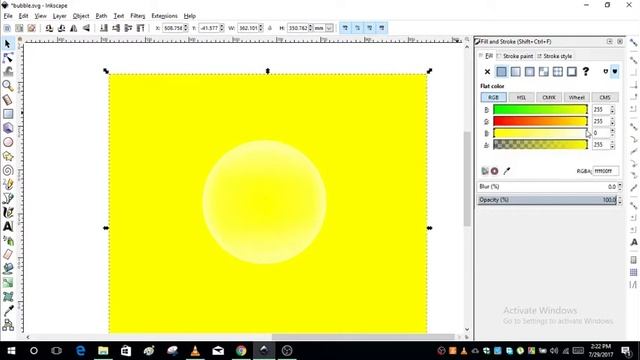Switch to Wheel color mode
This screenshot has width=640, height=360.
click(577, 98)
